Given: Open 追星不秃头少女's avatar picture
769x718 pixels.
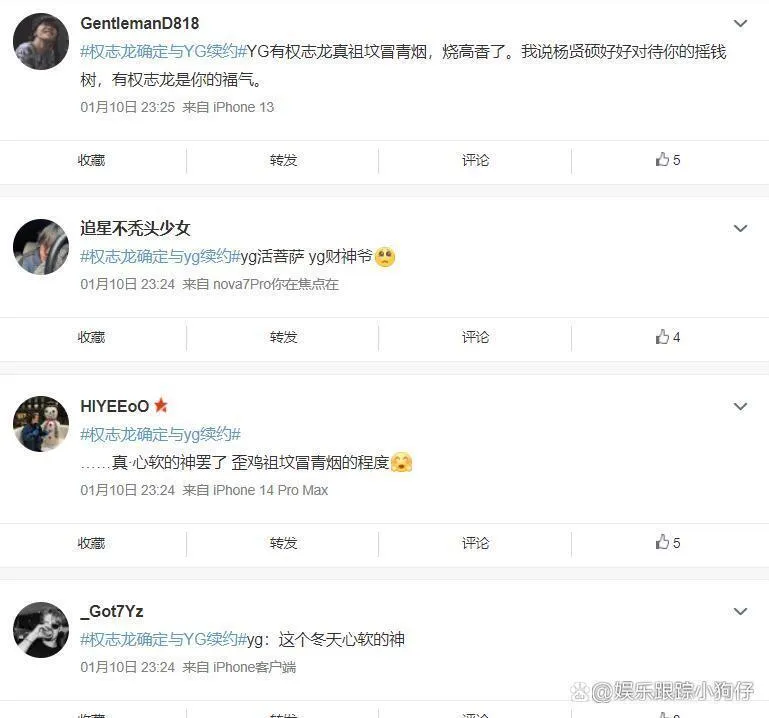Looking at the screenshot, I should pos(41,247).
